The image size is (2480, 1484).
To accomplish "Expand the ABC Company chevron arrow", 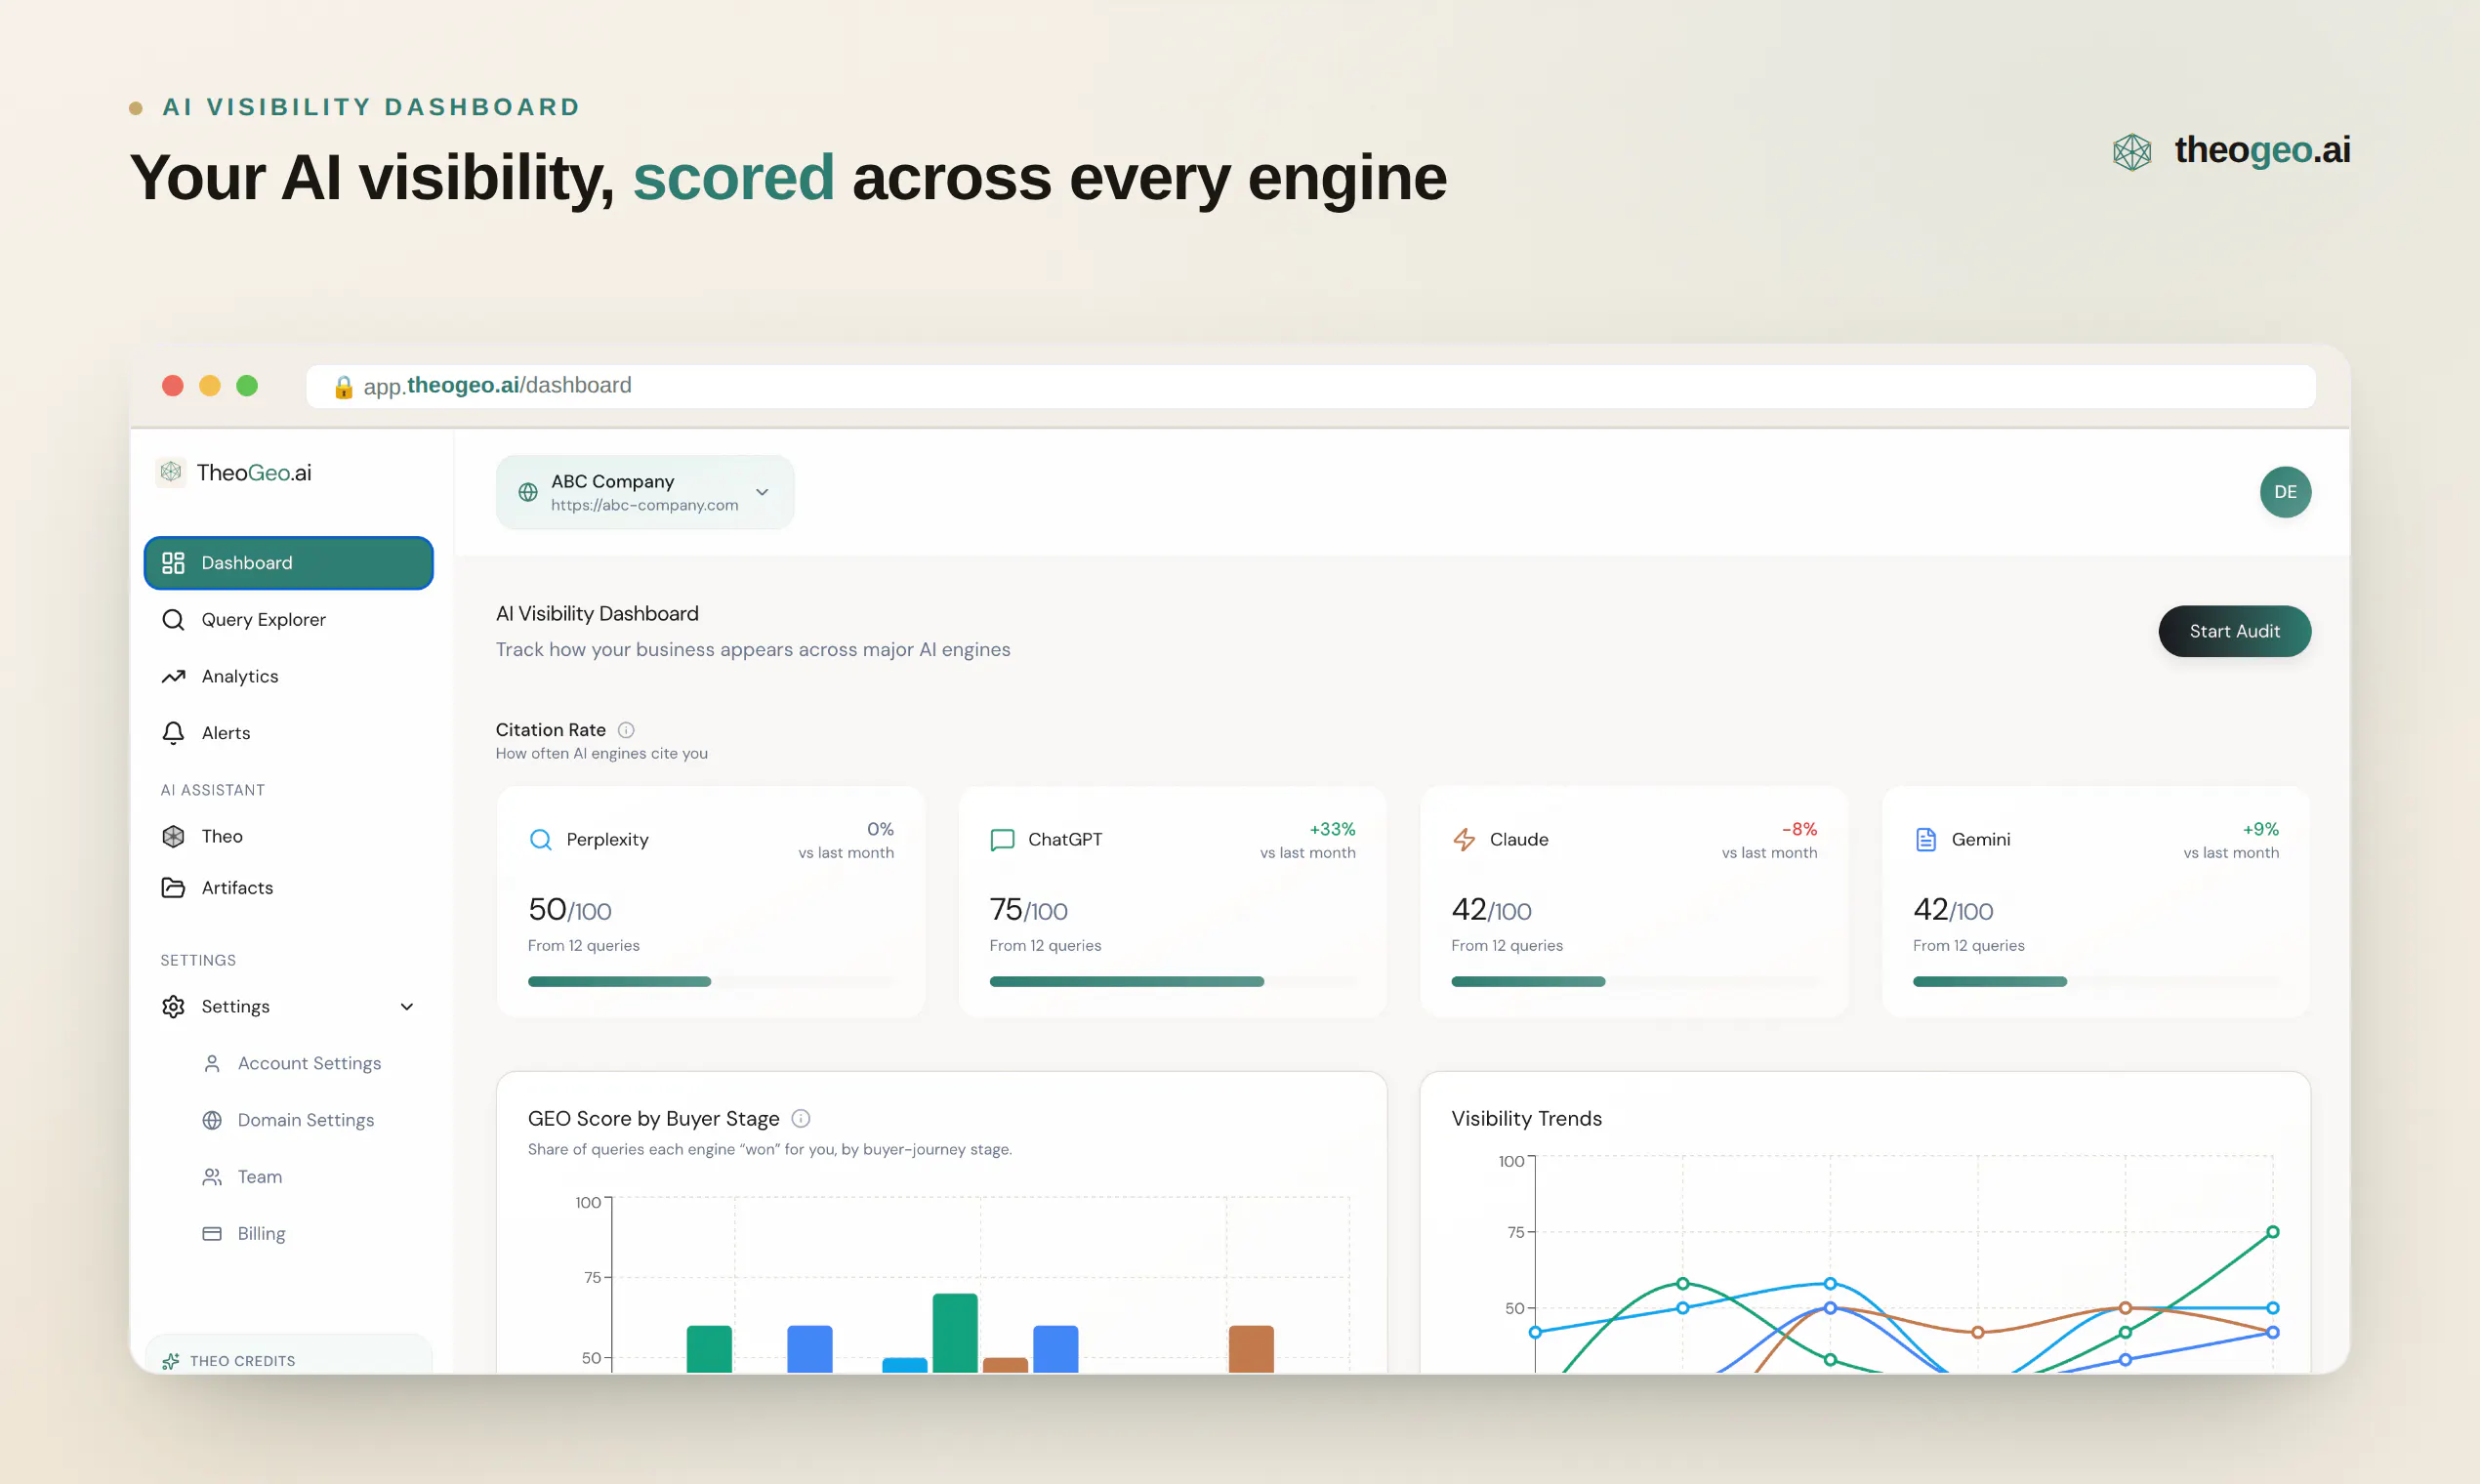I will pyautogui.click(x=762, y=492).
